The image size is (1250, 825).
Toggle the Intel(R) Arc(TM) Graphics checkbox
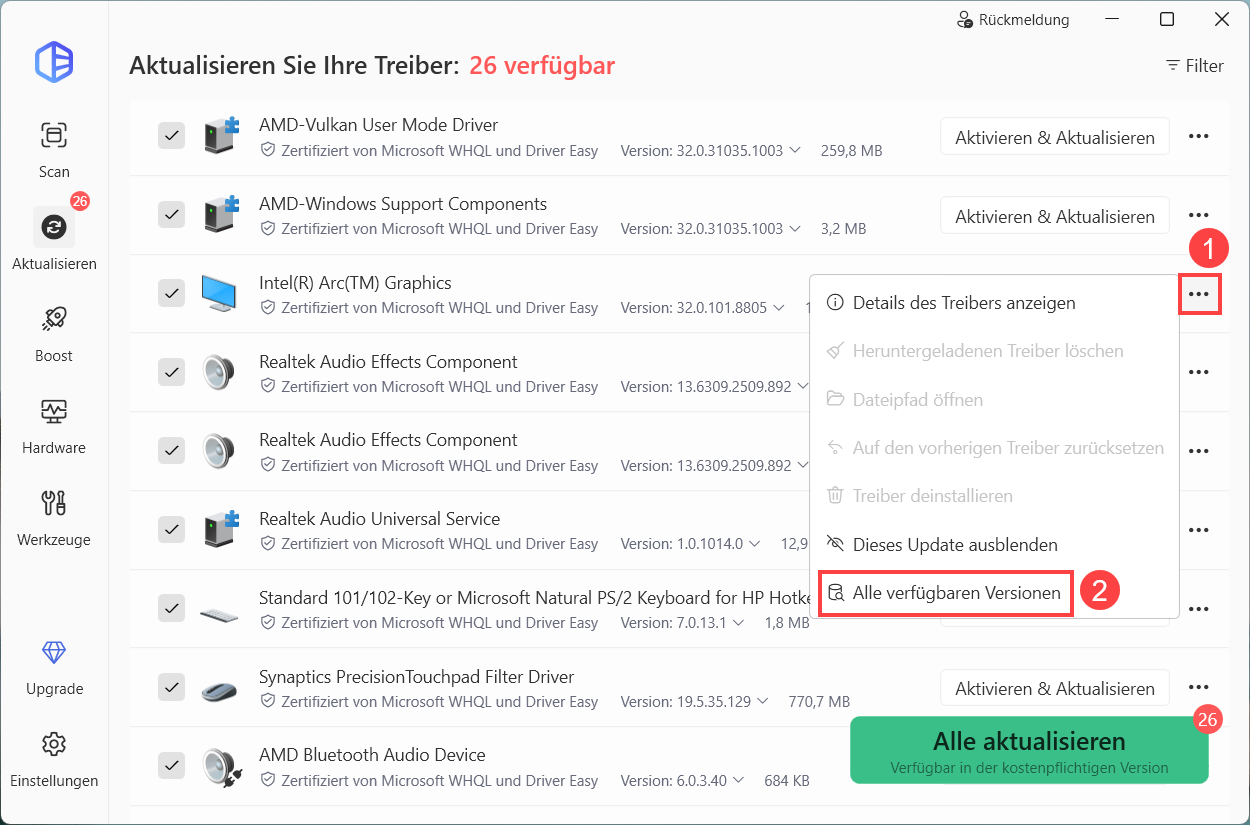[172, 294]
